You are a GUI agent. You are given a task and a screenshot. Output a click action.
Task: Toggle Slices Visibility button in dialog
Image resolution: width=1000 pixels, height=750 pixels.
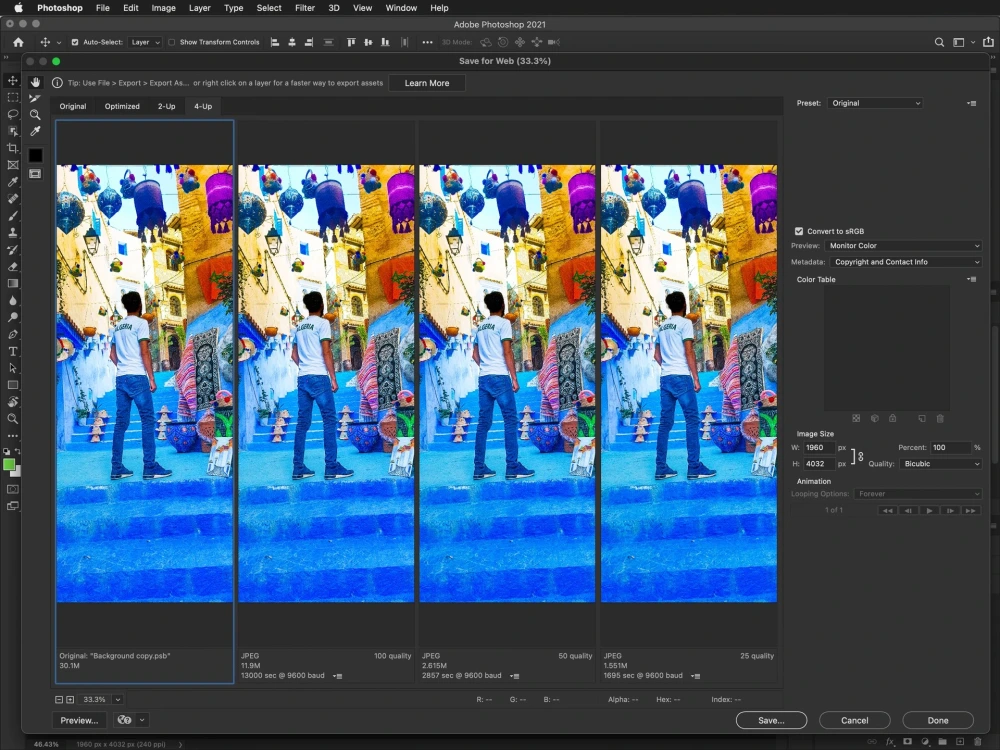click(x=35, y=174)
